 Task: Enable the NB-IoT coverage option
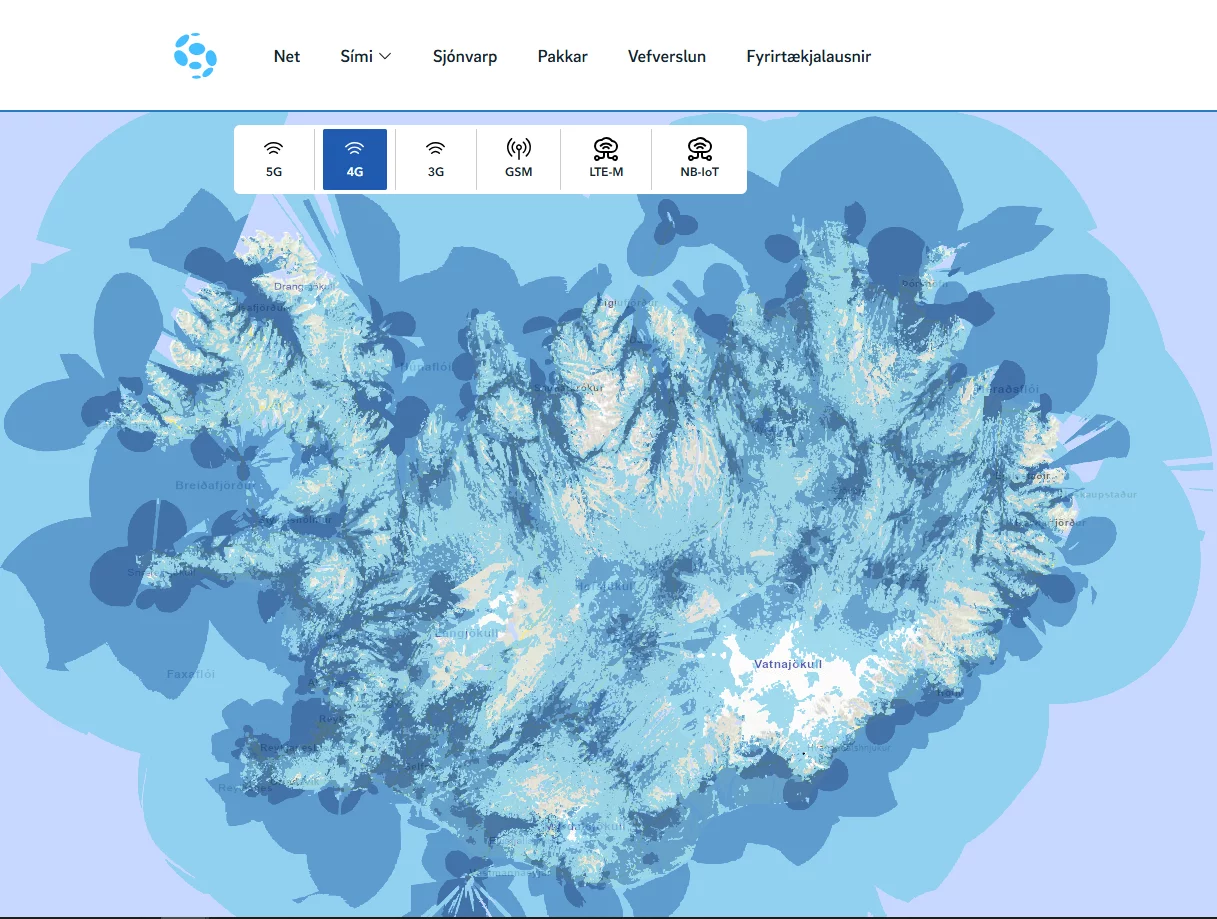click(699, 158)
